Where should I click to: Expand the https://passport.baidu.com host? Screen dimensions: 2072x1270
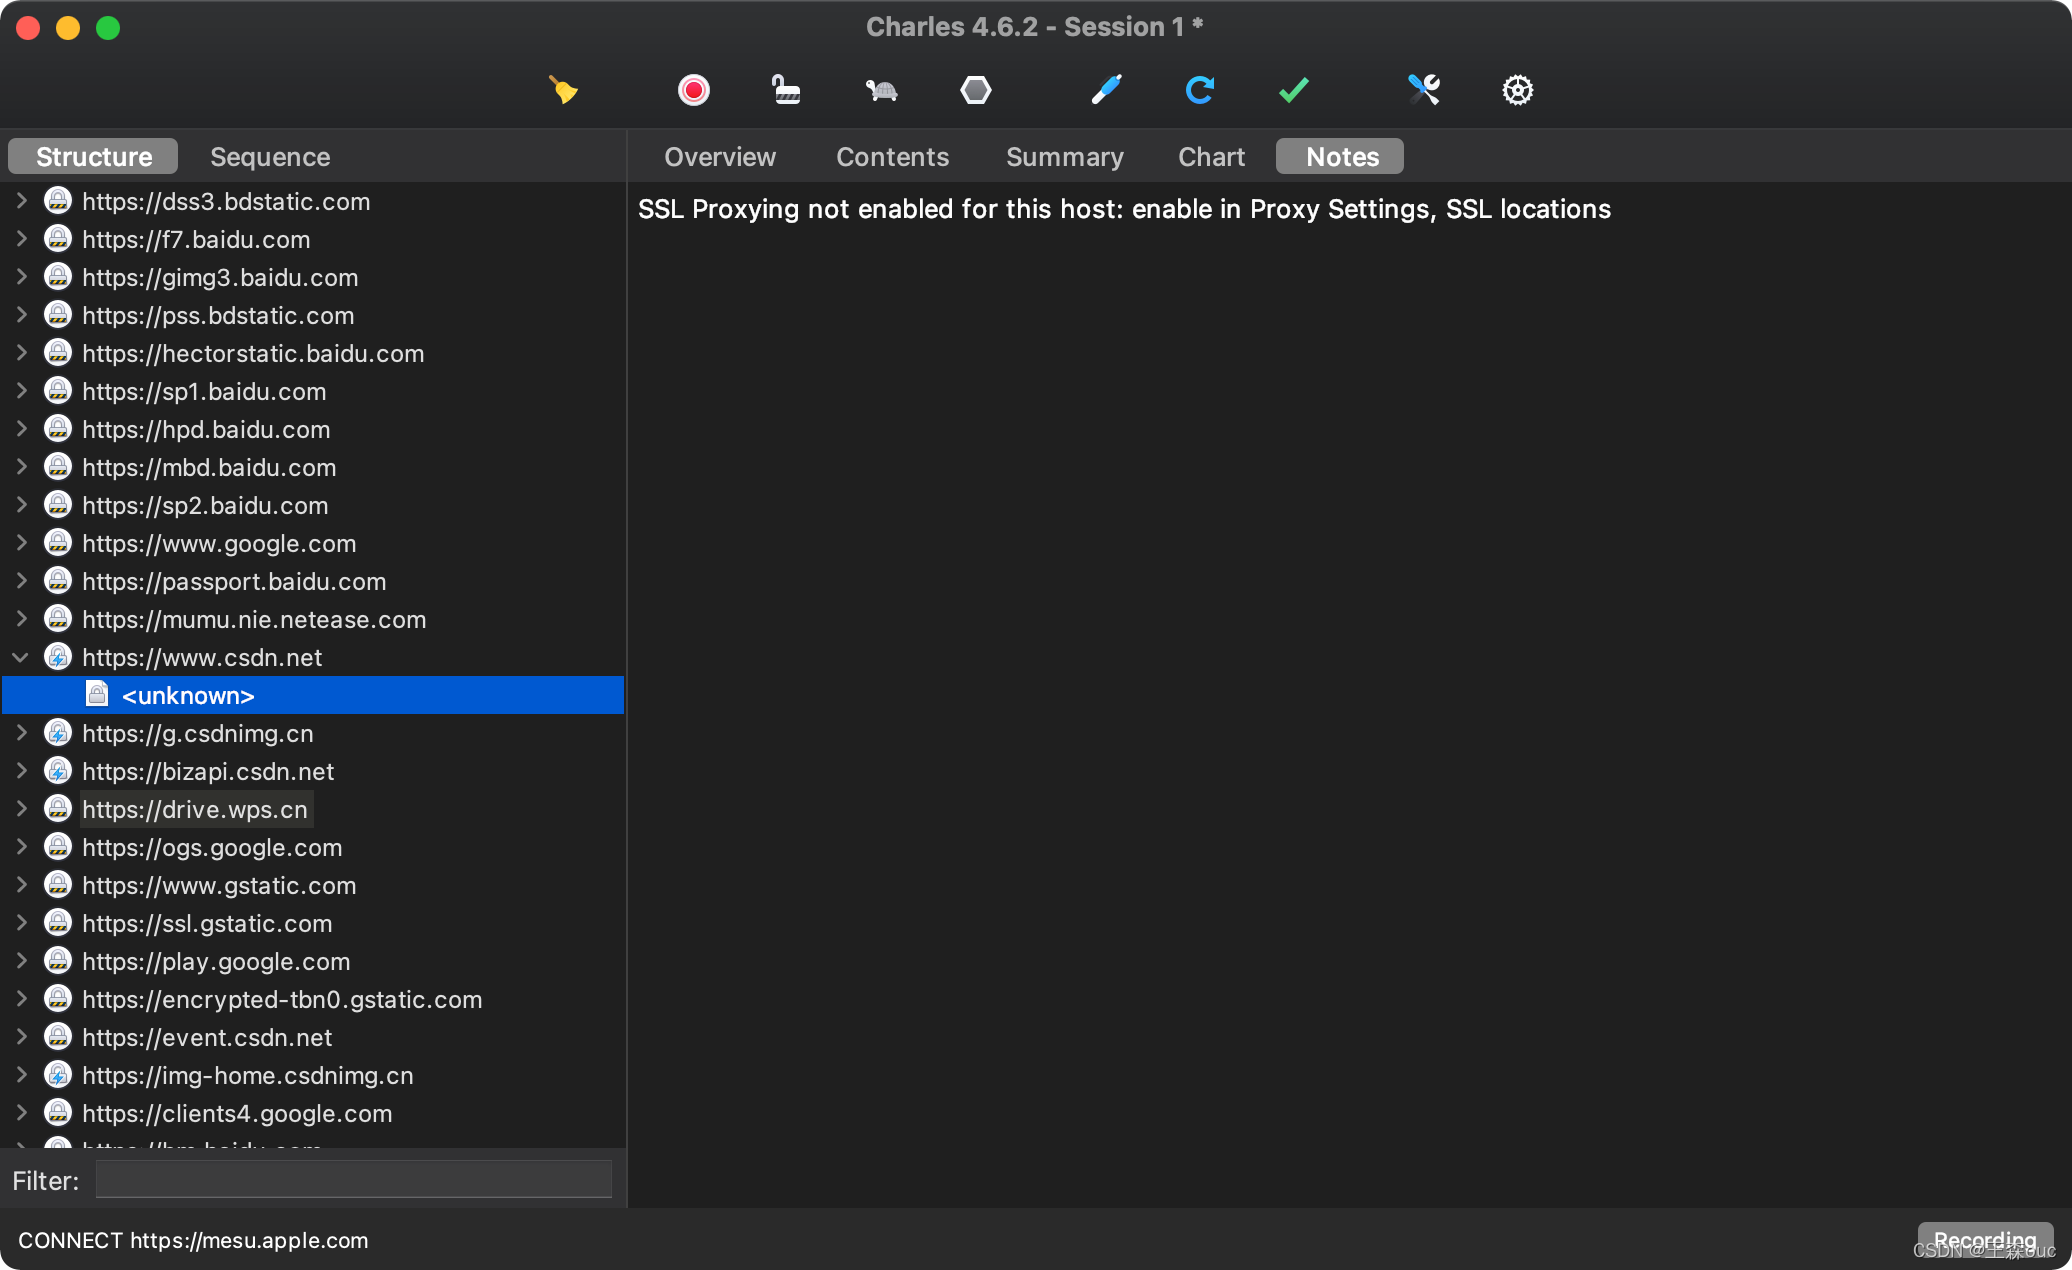click(x=20, y=581)
